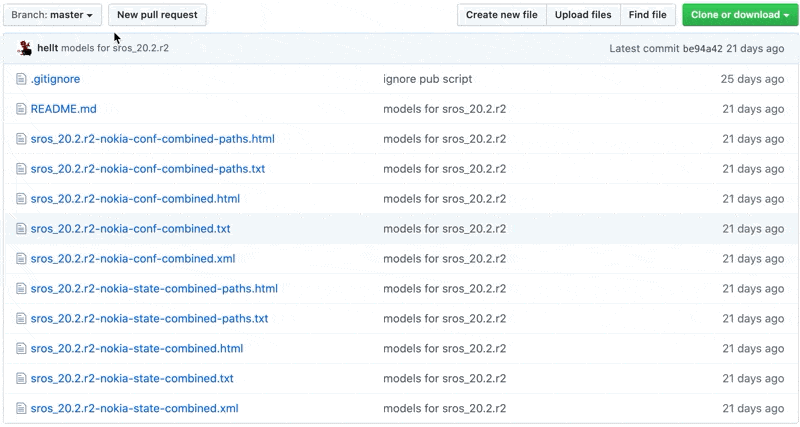This screenshot has width=800, height=427.
Task: Click the Create new file button
Action: pos(502,15)
